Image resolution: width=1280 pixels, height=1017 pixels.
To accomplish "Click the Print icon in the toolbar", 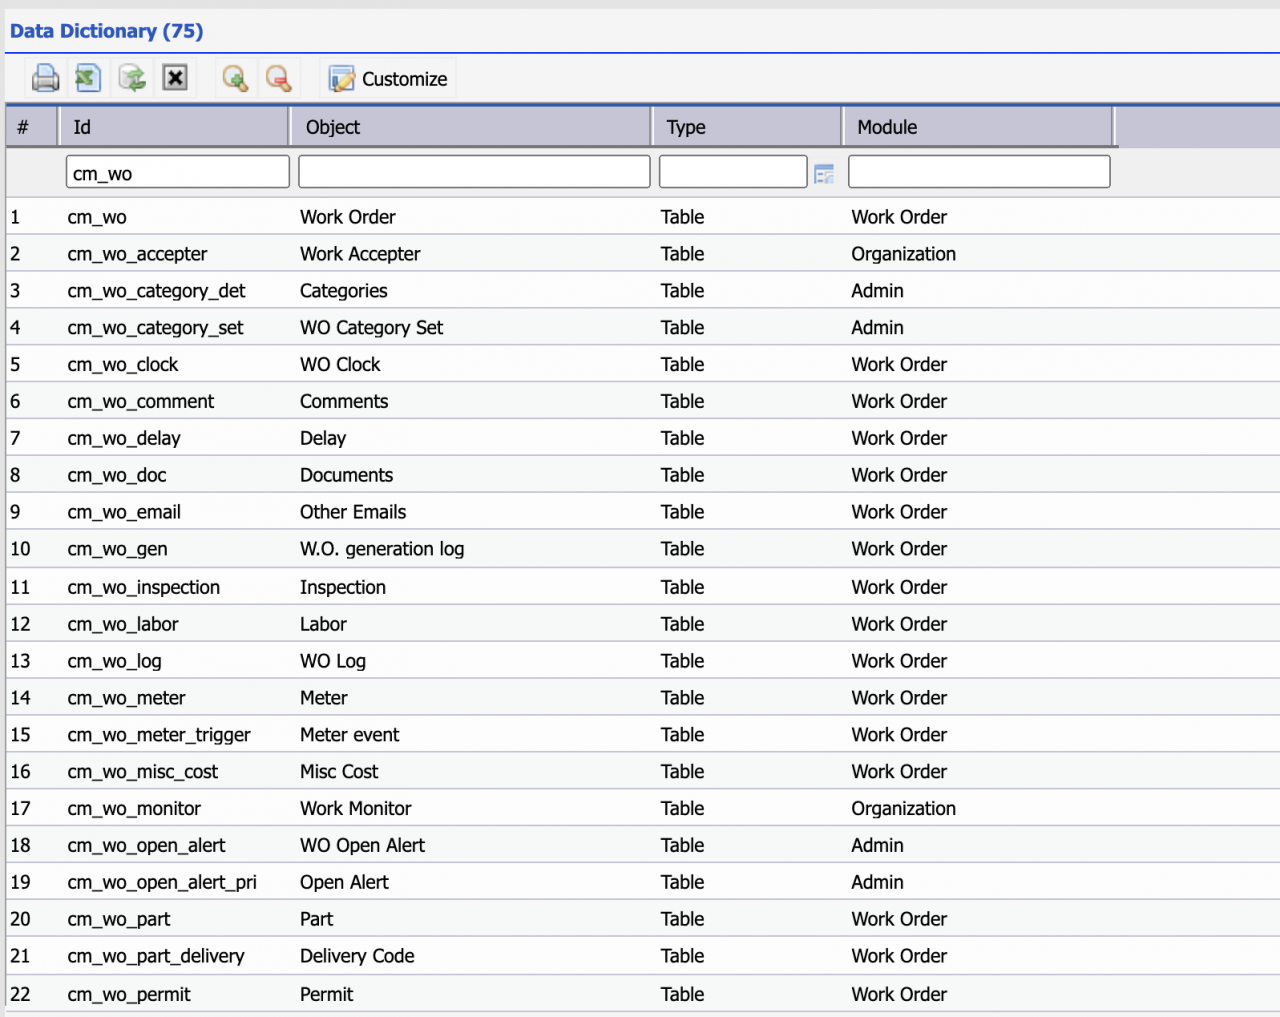I will point(45,77).
